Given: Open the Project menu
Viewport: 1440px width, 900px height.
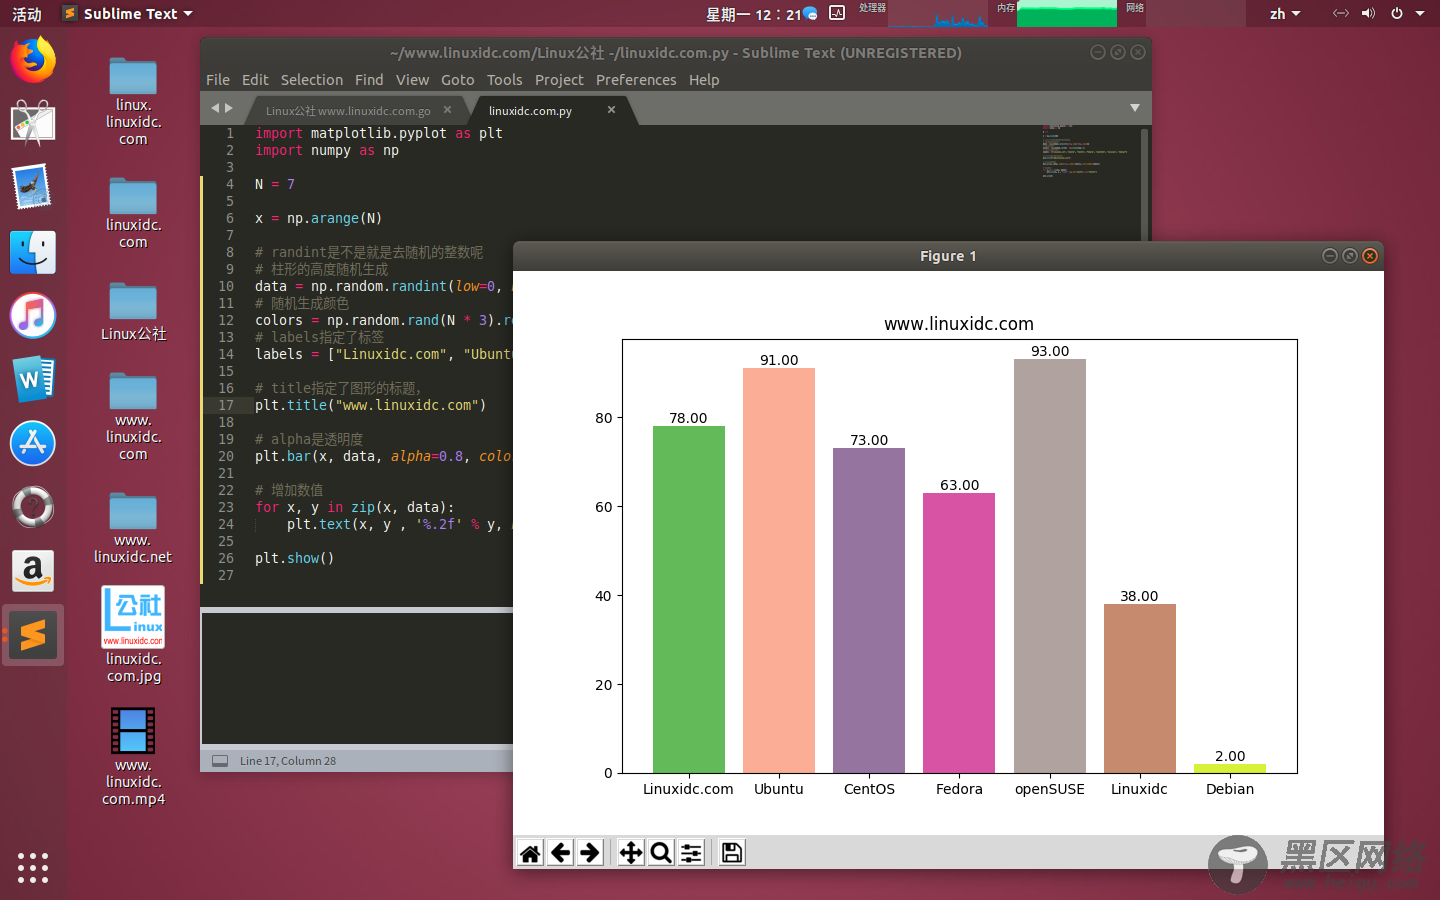Looking at the screenshot, I should (559, 80).
